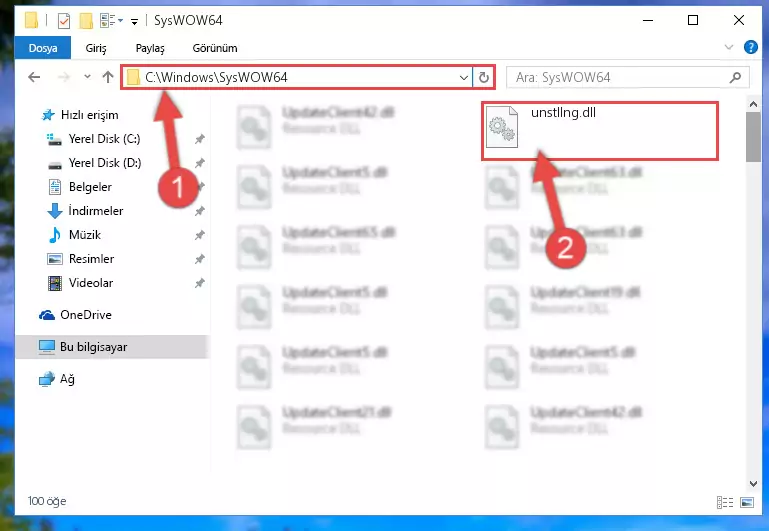Open Yerel Disk (C:) in sidebar
The width and height of the screenshot is (769, 531).
(104, 139)
